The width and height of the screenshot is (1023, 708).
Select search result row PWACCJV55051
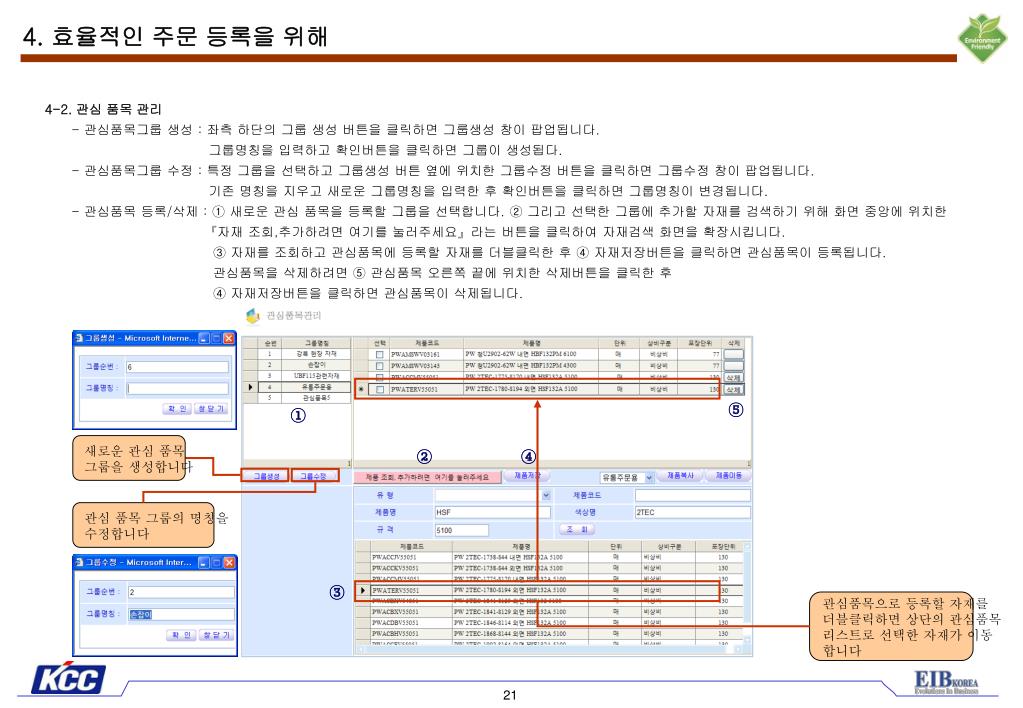click(x=548, y=557)
